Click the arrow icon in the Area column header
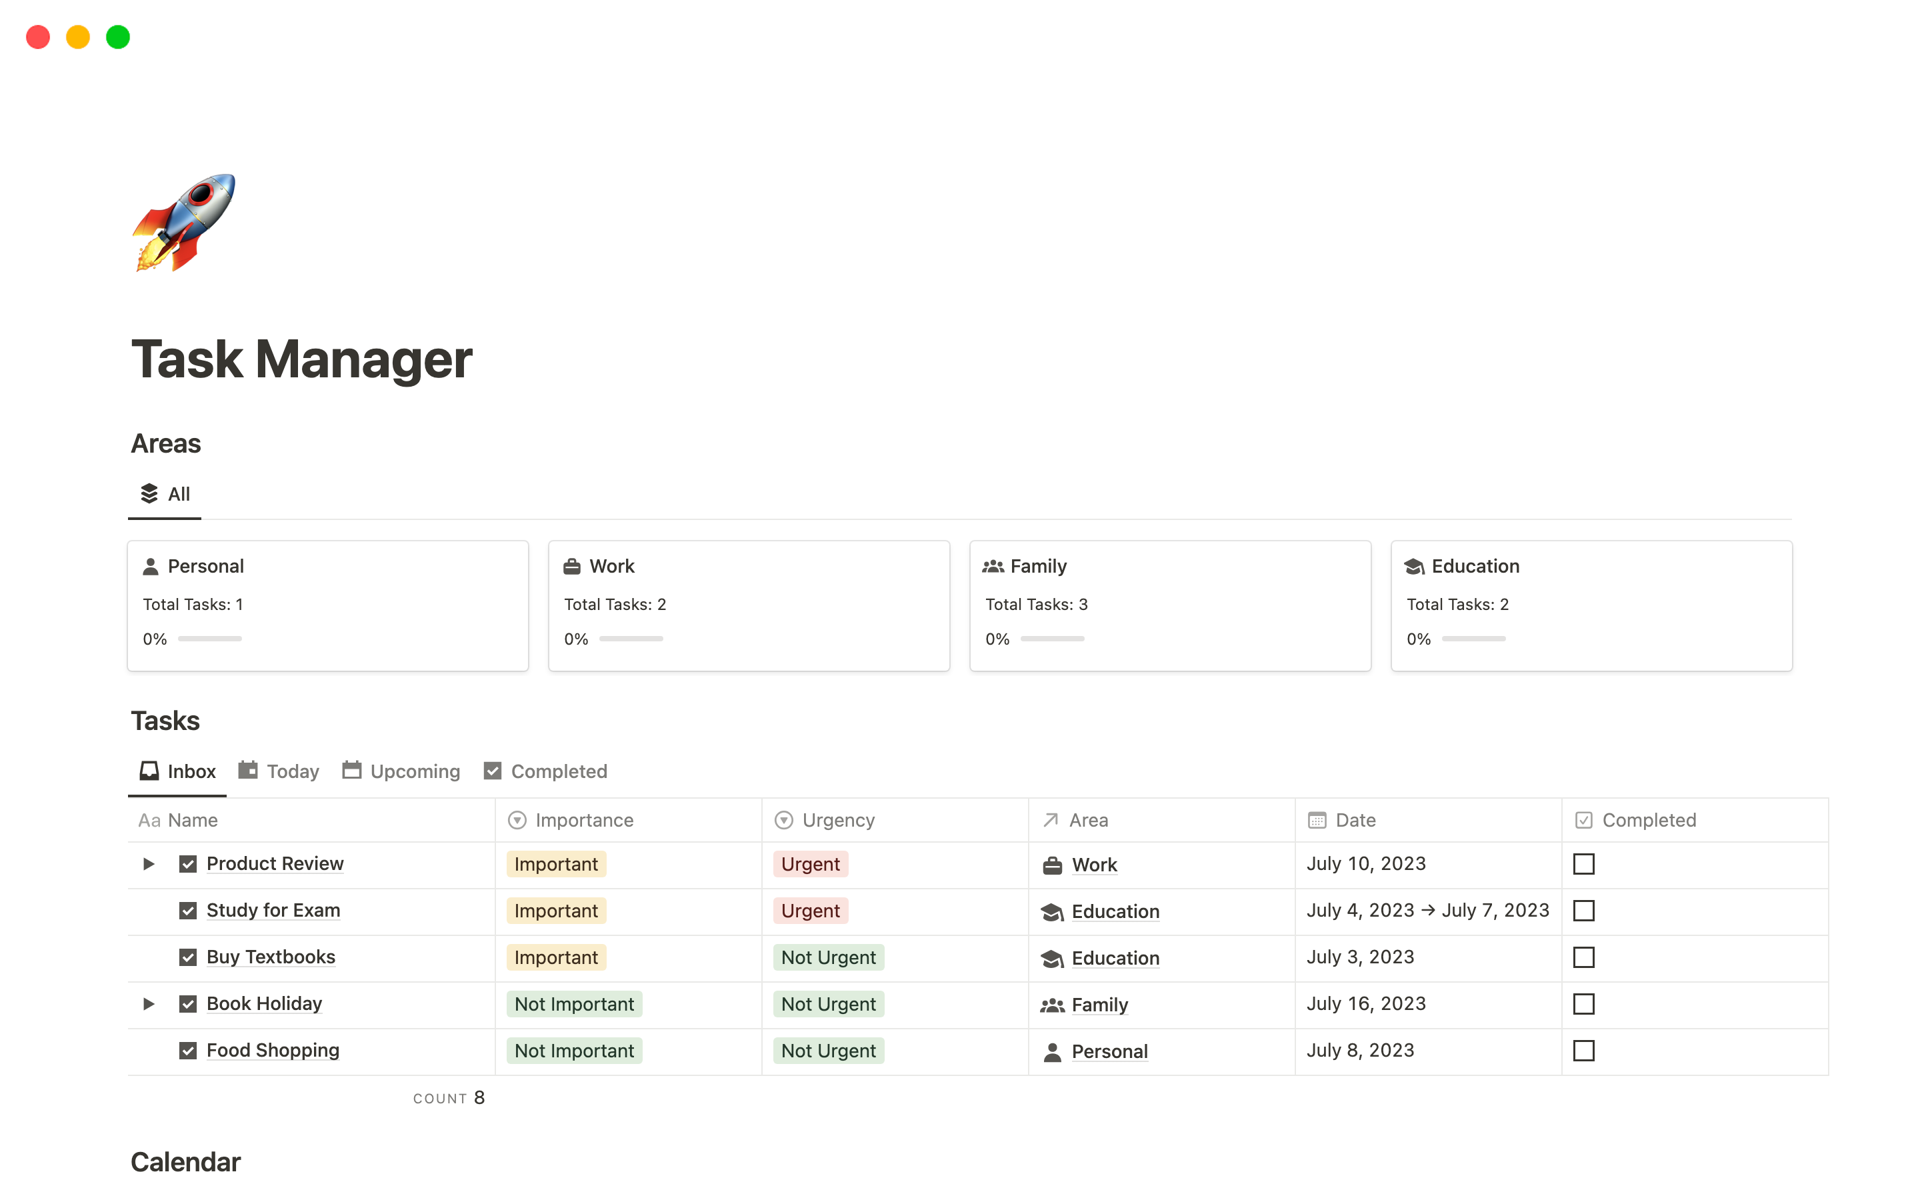 click(x=1050, y=819)
